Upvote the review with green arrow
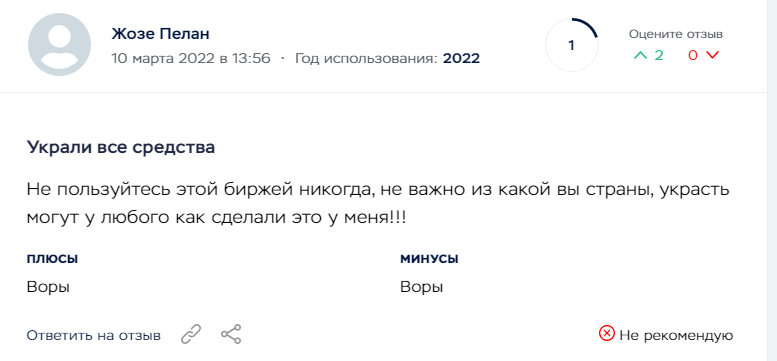Screen dimensions: 777x361 pos(641,55)
